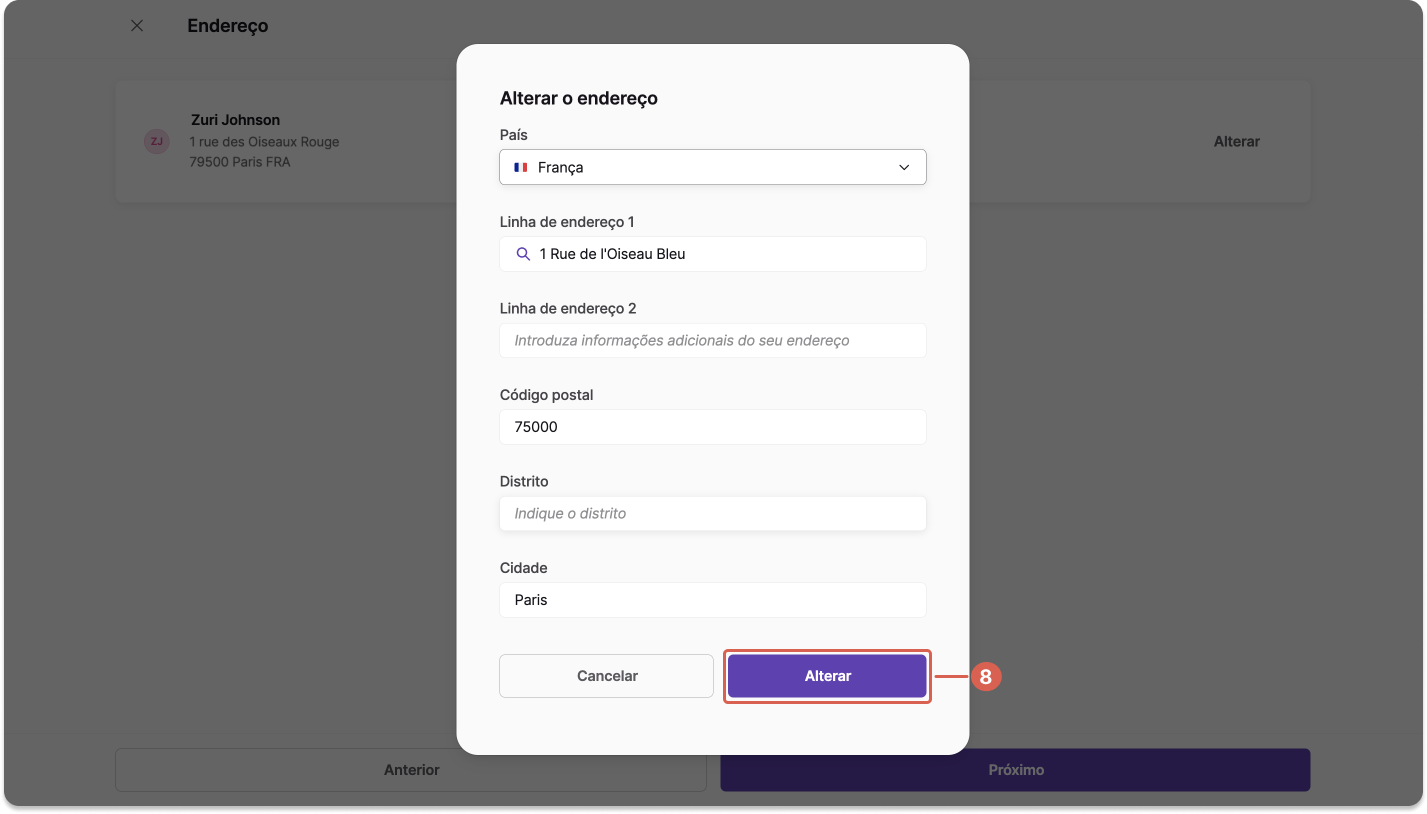Click the Linha de endereço 2 input
1427x814 pixels.
tap(713, 340)
